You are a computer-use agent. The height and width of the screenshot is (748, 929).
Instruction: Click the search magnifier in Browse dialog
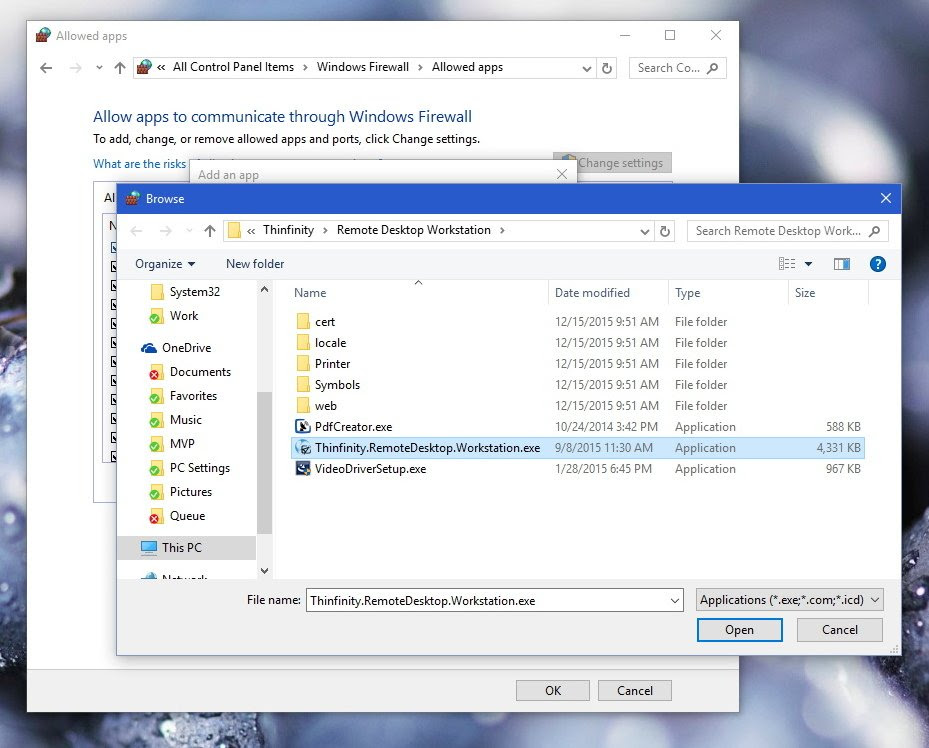[874, 231]
